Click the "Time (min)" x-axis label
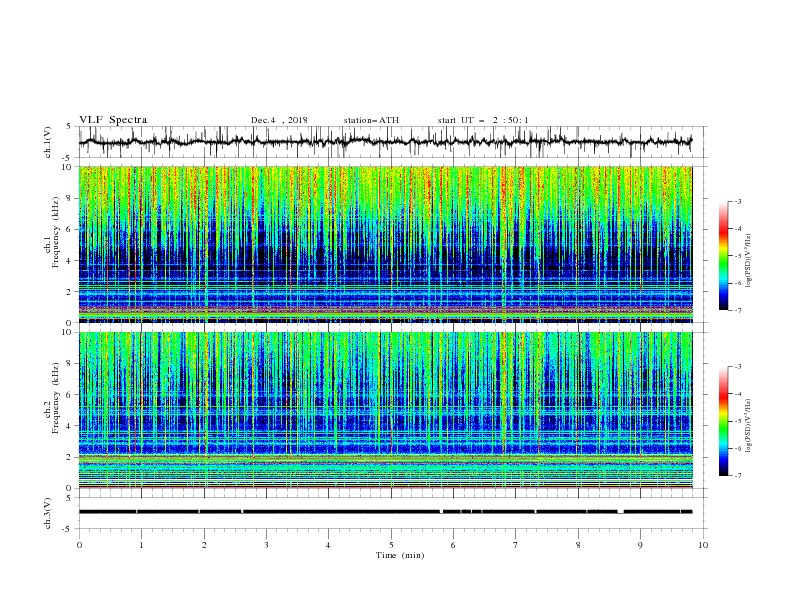 coord(400,555)
